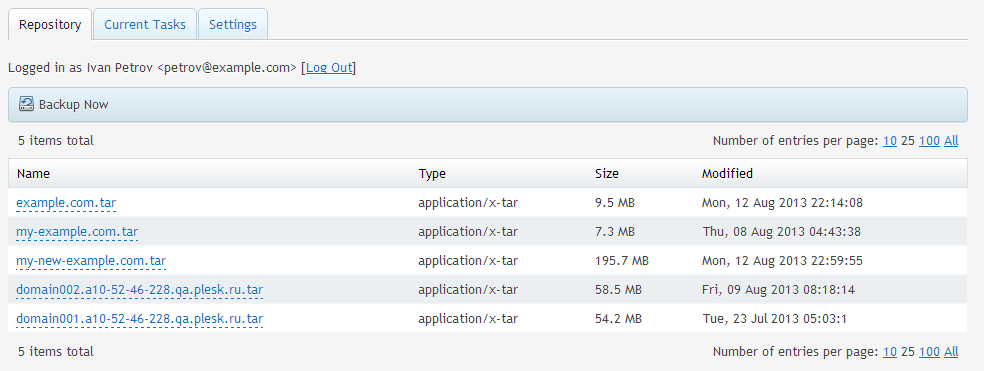
Task: Click the Backup Now disk icon
Action: [x=26, y=104]
